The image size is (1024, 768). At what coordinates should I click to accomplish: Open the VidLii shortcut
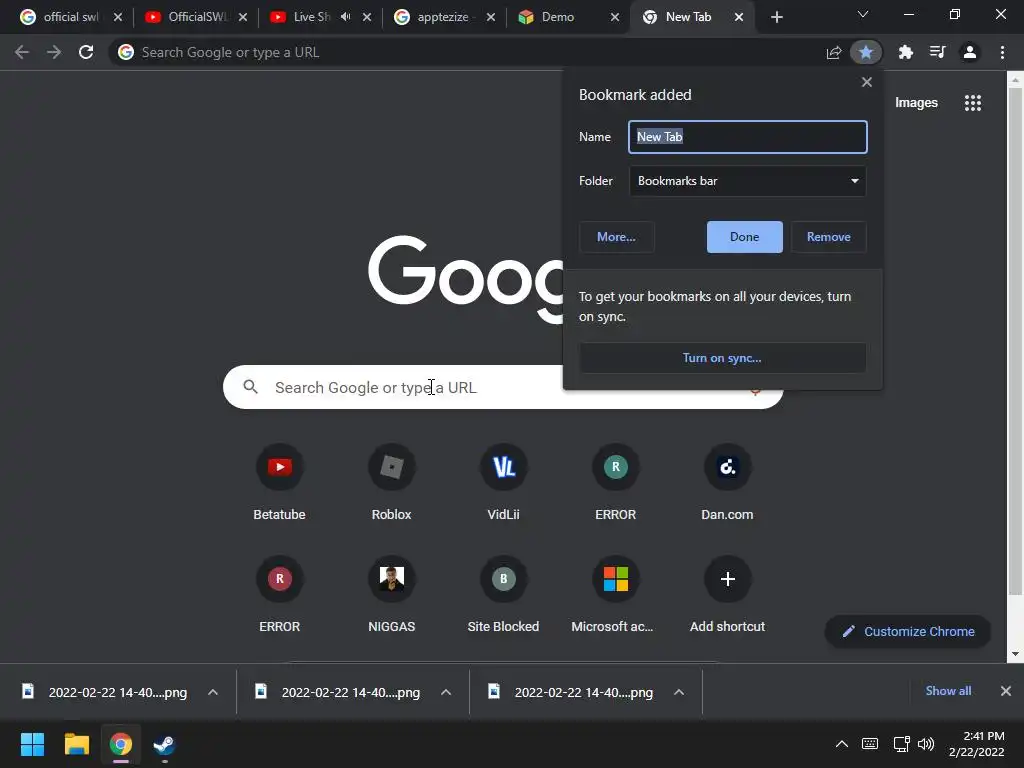tap(504, 482)
